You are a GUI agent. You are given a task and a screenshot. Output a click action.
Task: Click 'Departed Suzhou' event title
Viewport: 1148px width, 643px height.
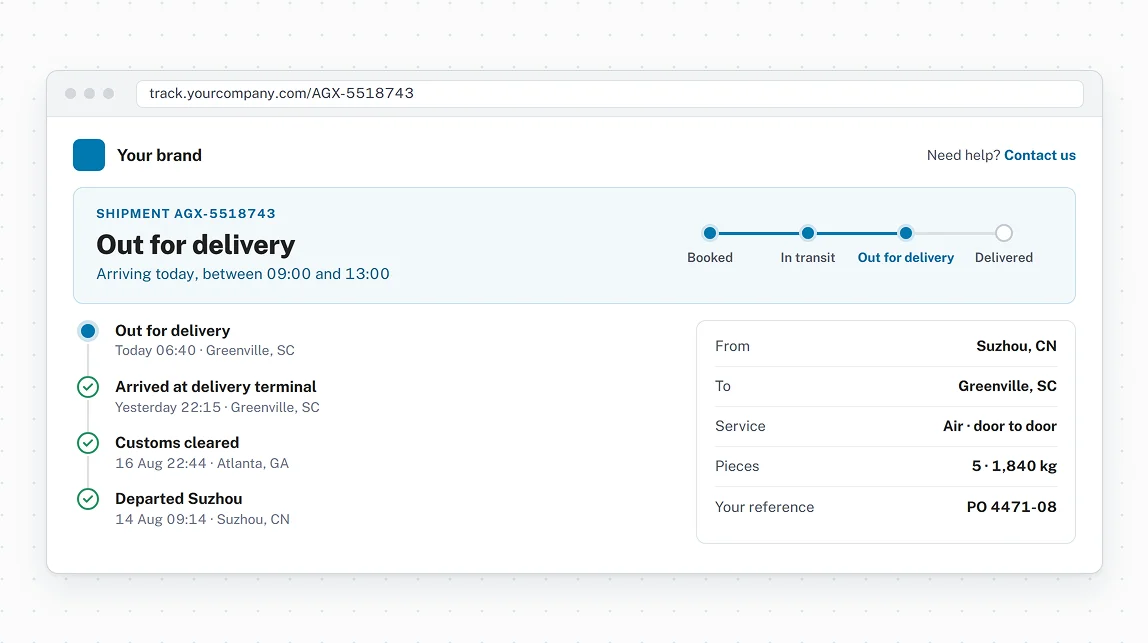click(x=179, y=499)
